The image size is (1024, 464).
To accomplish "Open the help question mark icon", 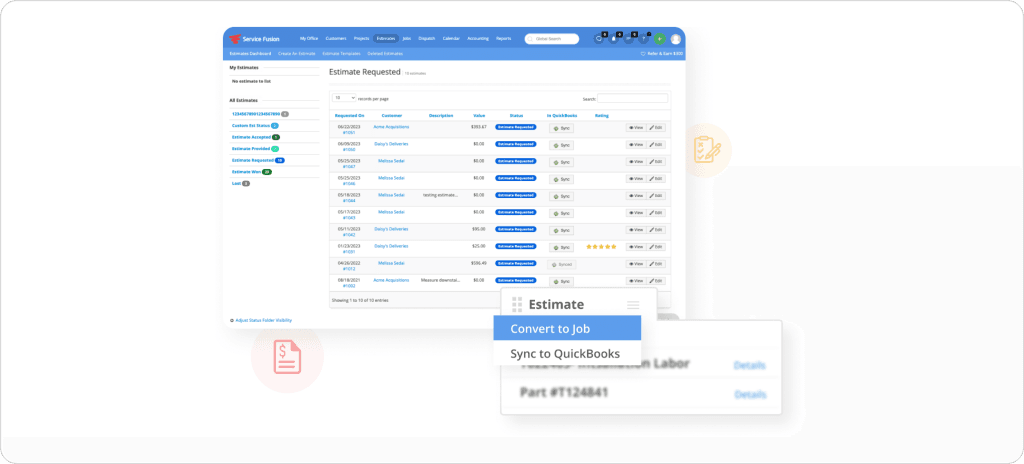I will [644, 39].
